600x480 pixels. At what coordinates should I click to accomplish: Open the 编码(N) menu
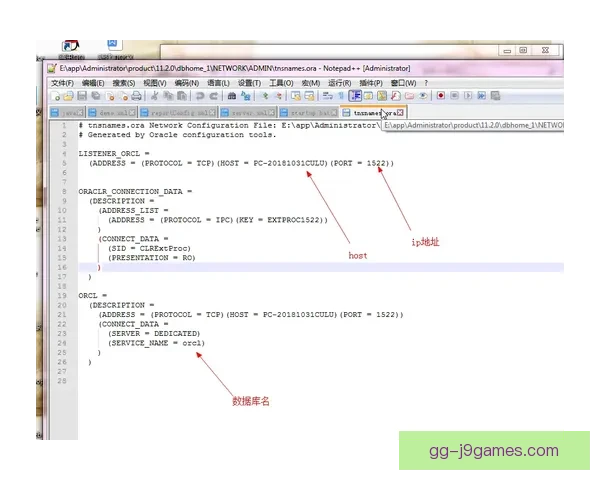pos(187,83)
